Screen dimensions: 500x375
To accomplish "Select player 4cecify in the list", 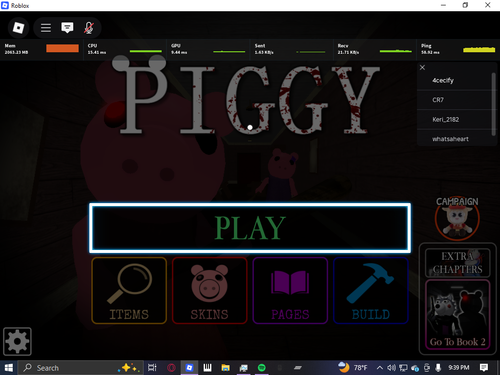I will pyautogui.click(x=454, y=80).
